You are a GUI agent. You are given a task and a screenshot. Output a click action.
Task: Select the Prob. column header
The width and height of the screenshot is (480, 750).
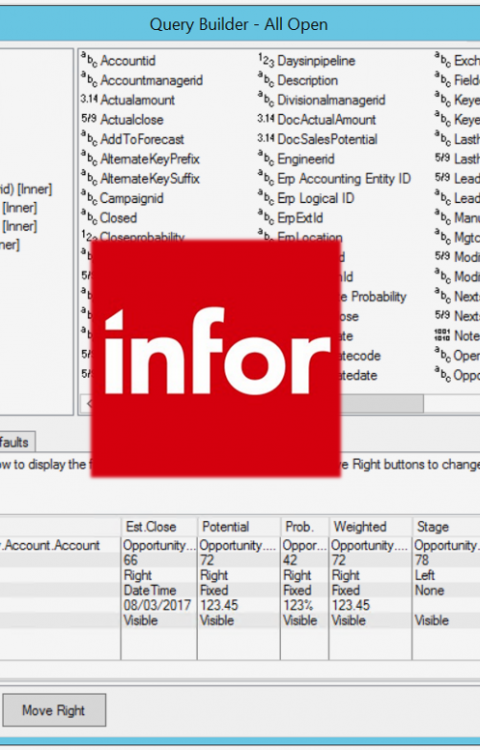click(x=305, y=527)
